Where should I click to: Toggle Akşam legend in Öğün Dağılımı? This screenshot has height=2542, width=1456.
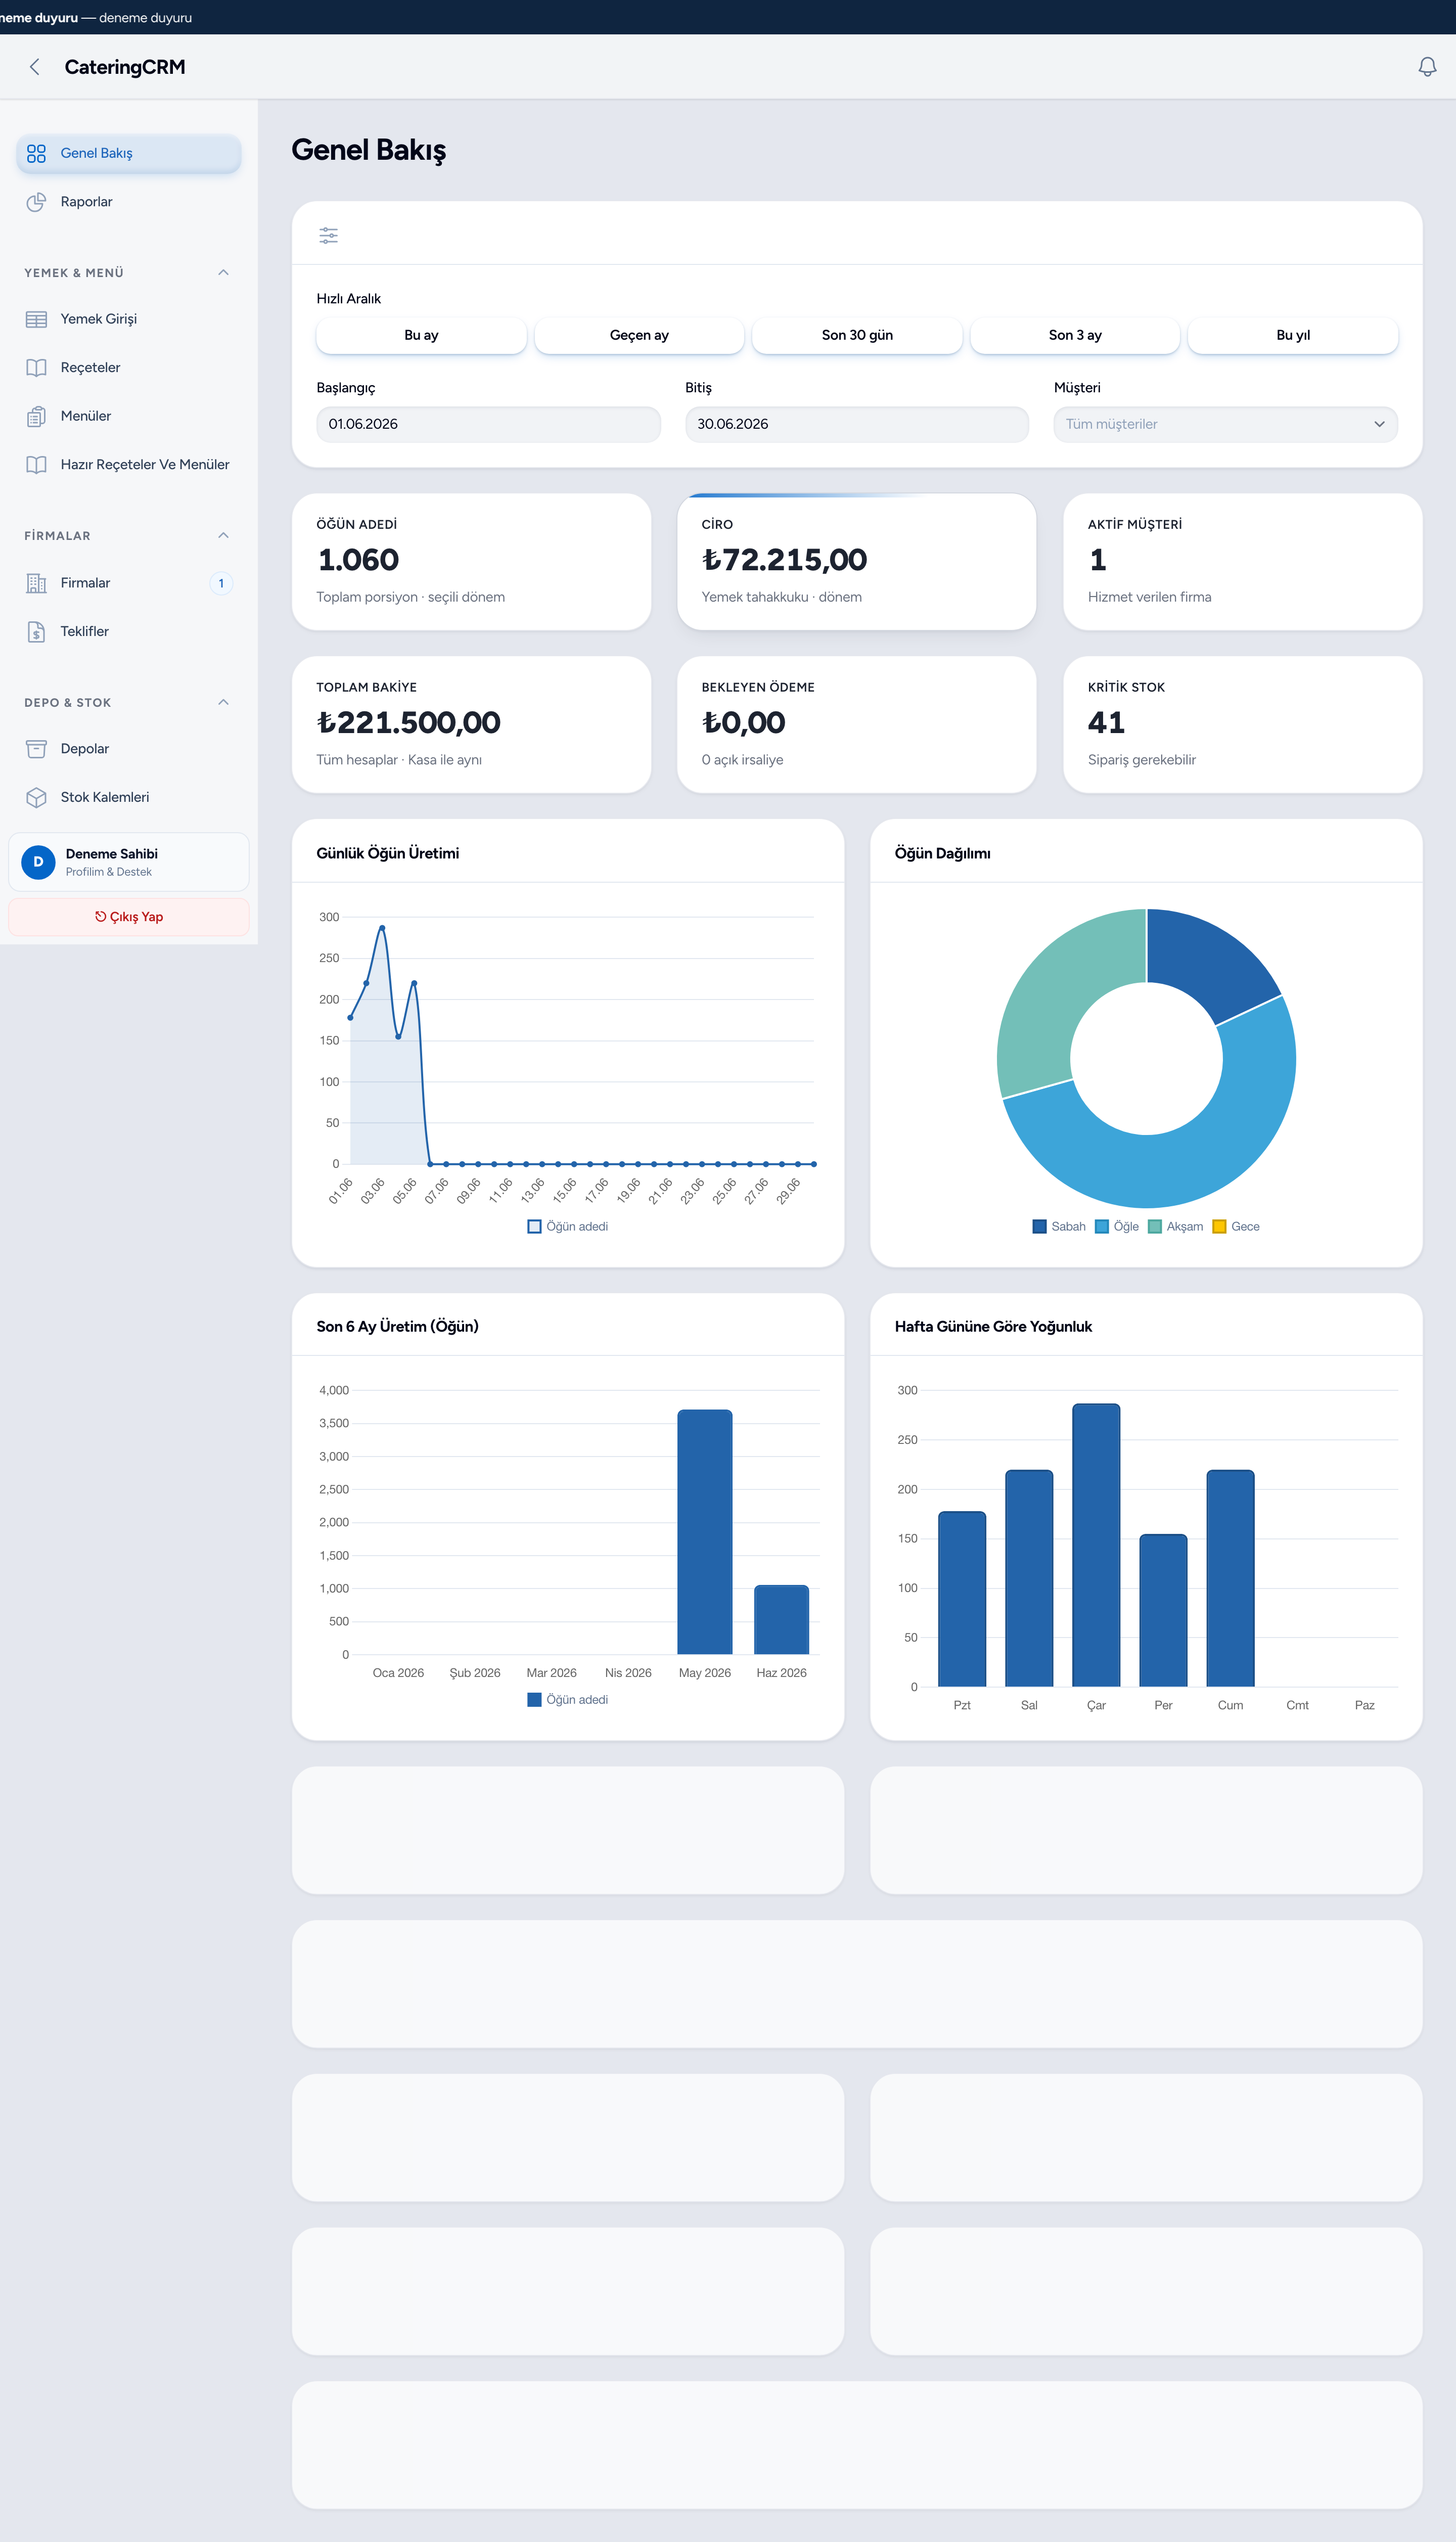(1175, 1227)
